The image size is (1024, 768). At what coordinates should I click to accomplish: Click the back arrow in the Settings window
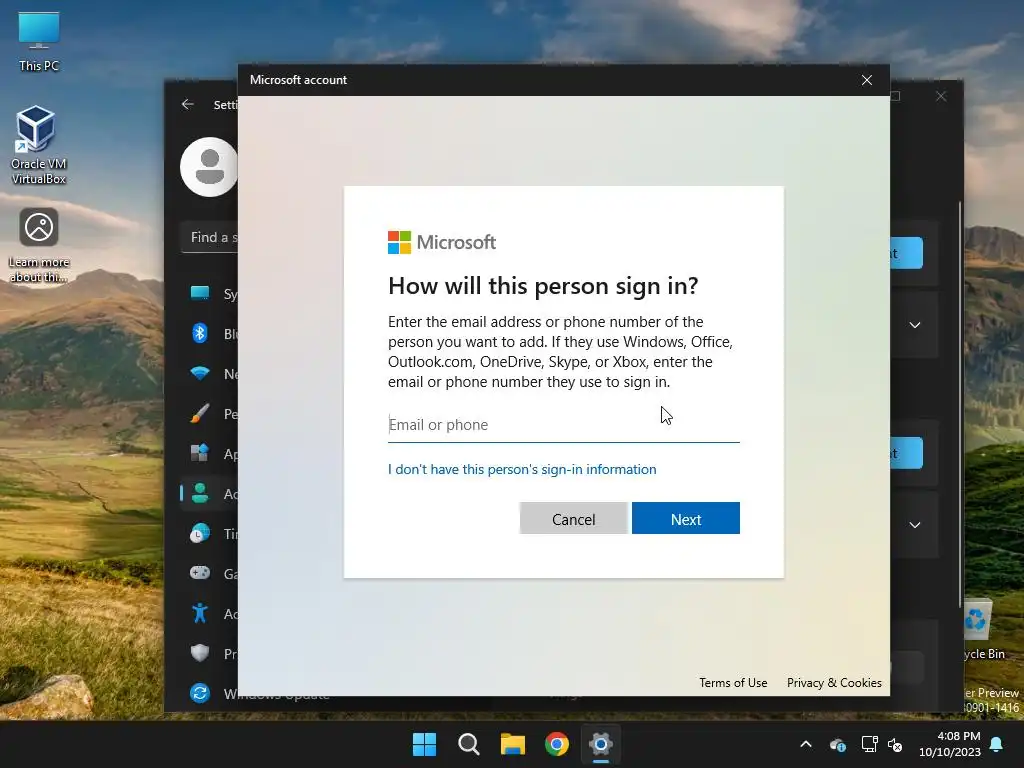(x=187, y=104)
